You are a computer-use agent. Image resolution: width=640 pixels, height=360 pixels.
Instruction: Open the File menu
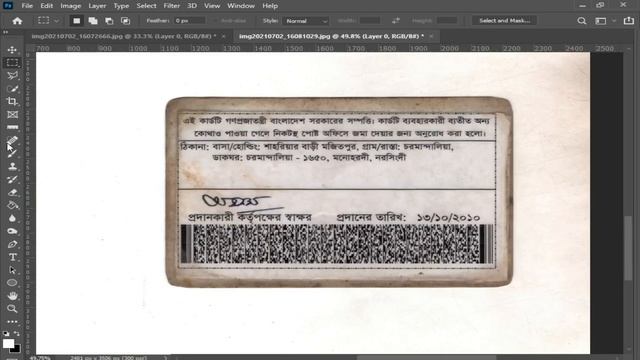[x=27, y=6]
